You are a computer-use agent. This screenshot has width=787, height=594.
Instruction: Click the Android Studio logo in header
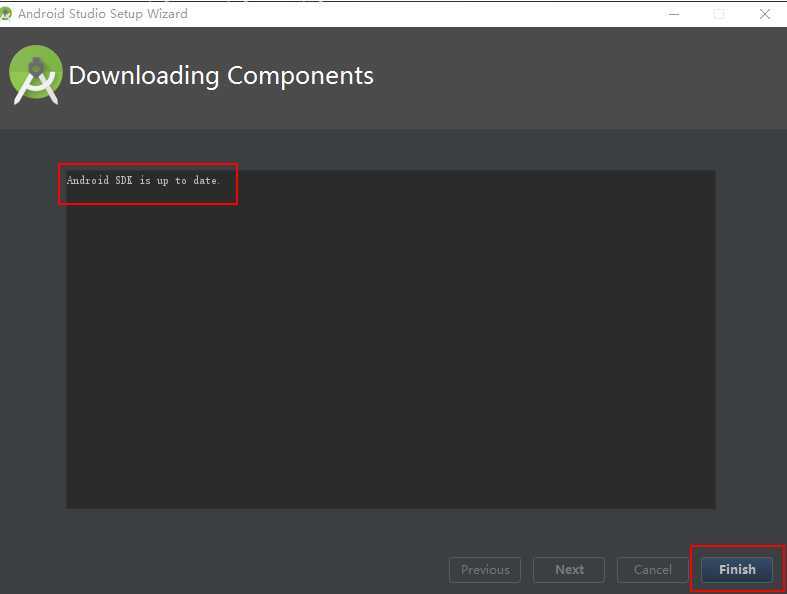pos(36,75)
